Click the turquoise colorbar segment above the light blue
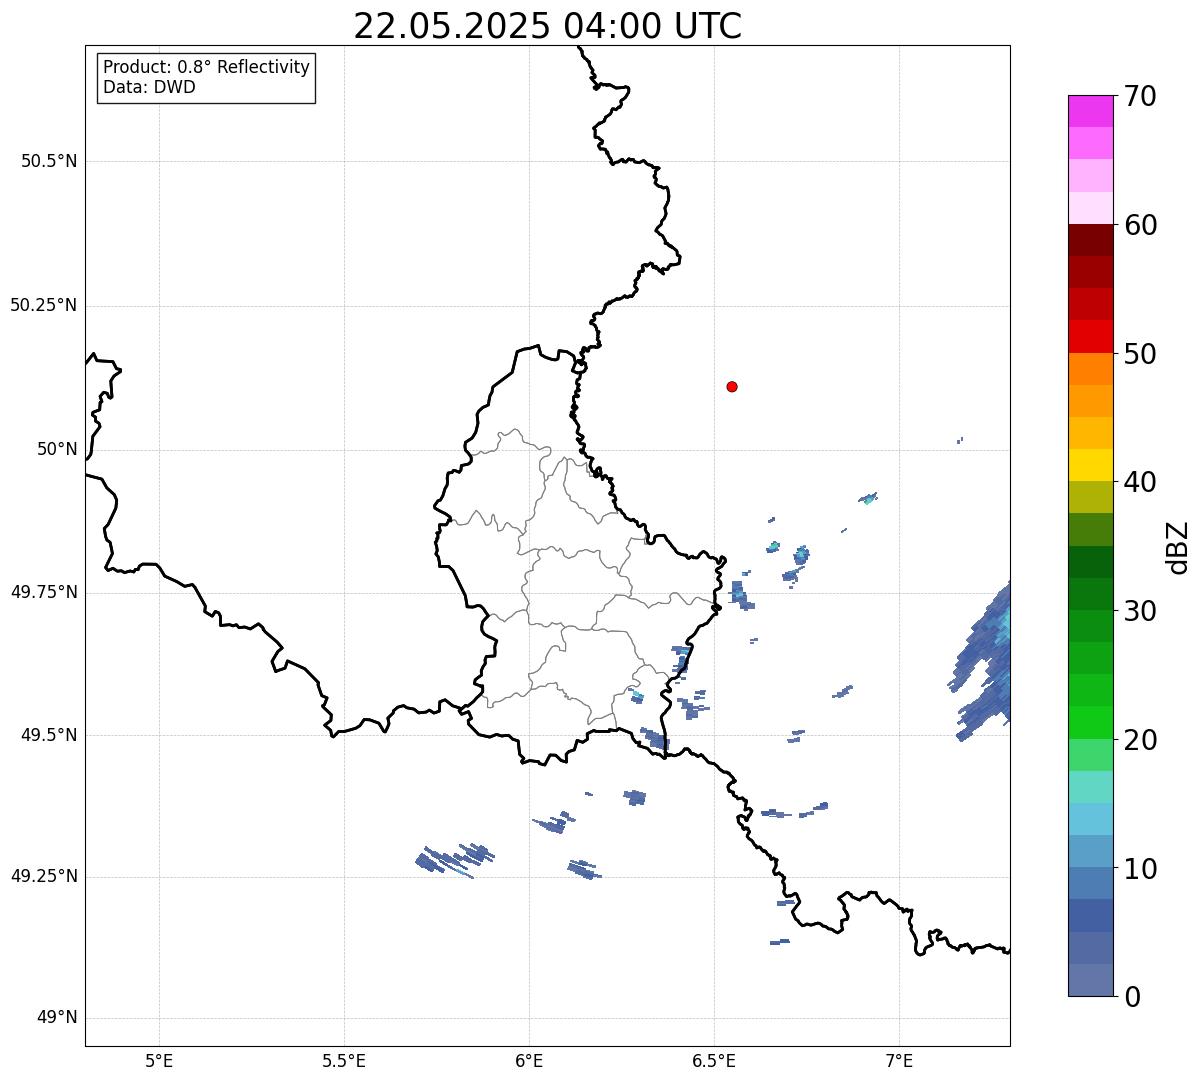This screenshot has width=1202, height=1081. point(1090,787)
